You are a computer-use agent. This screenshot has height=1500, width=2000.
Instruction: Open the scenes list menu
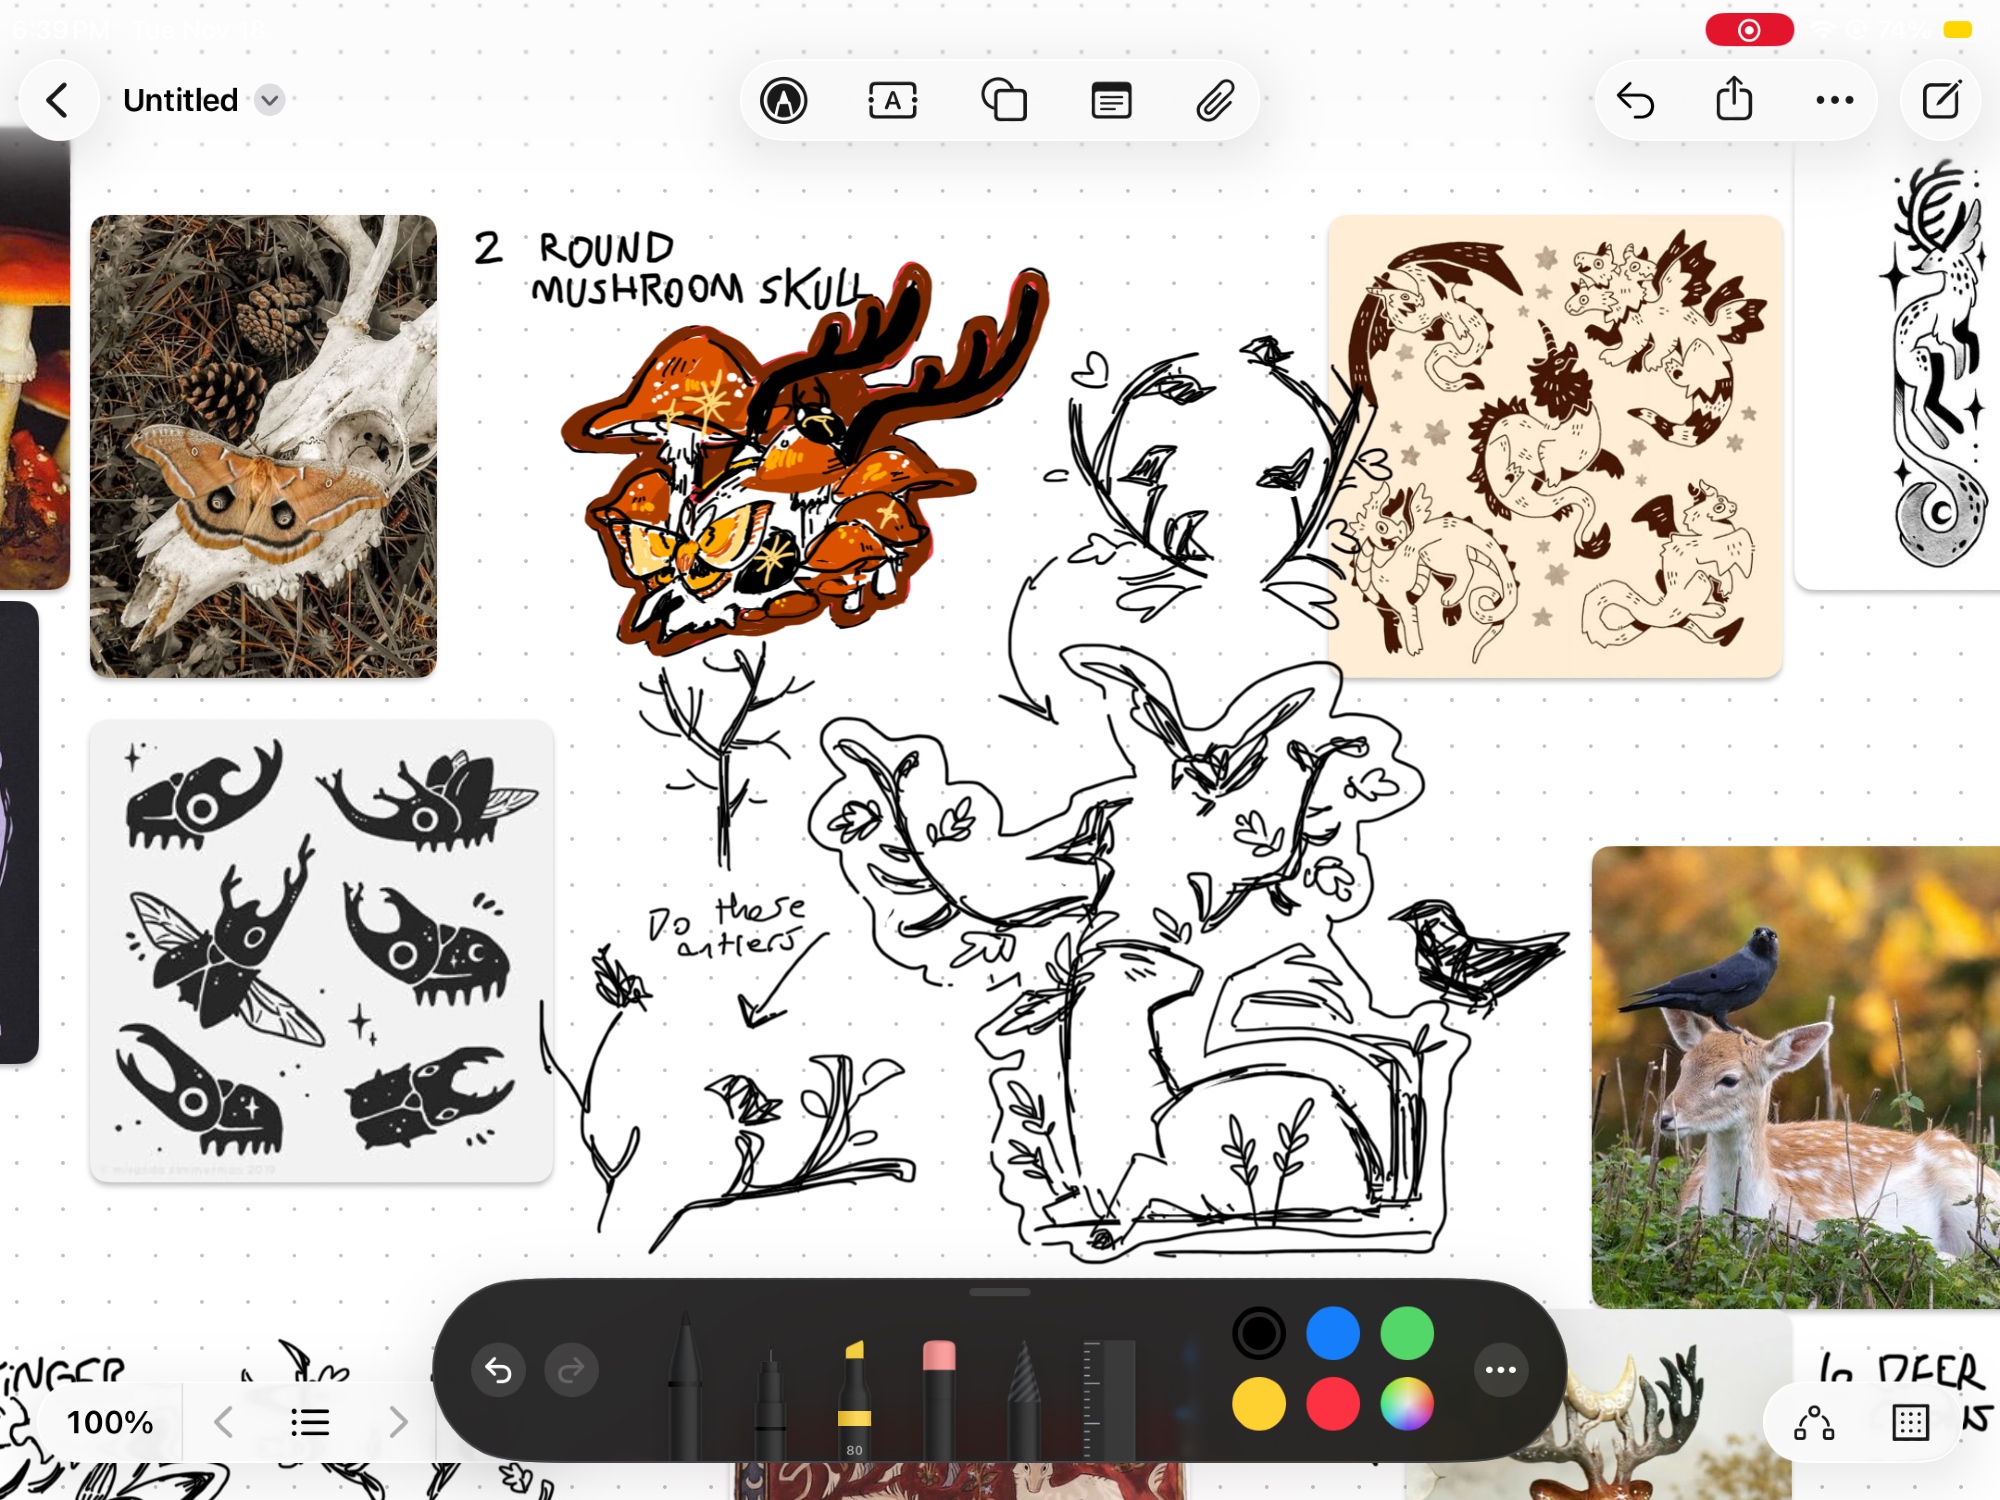tap(310, 1422)
